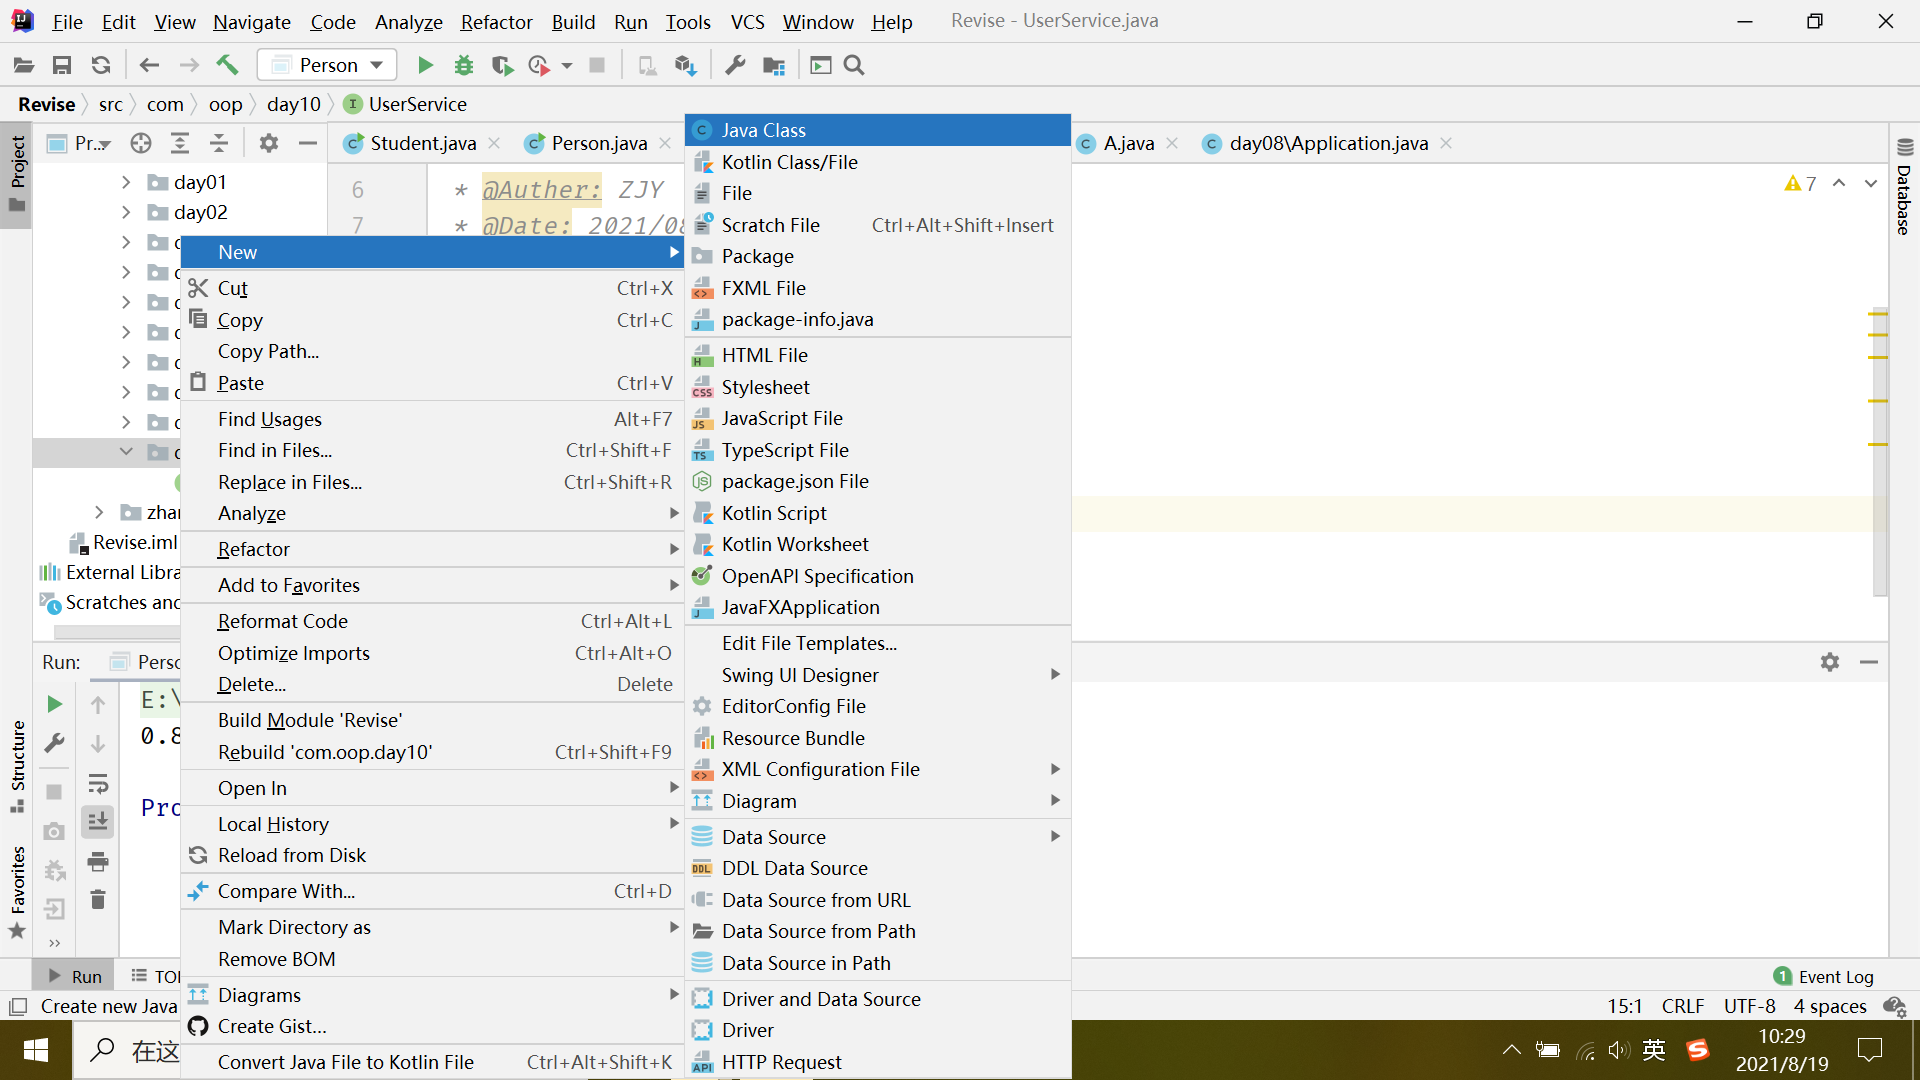Viewport: 1920px width, 1080px height.
Task: Open the Refactor menu in menu bar
Action: [496, 21]
